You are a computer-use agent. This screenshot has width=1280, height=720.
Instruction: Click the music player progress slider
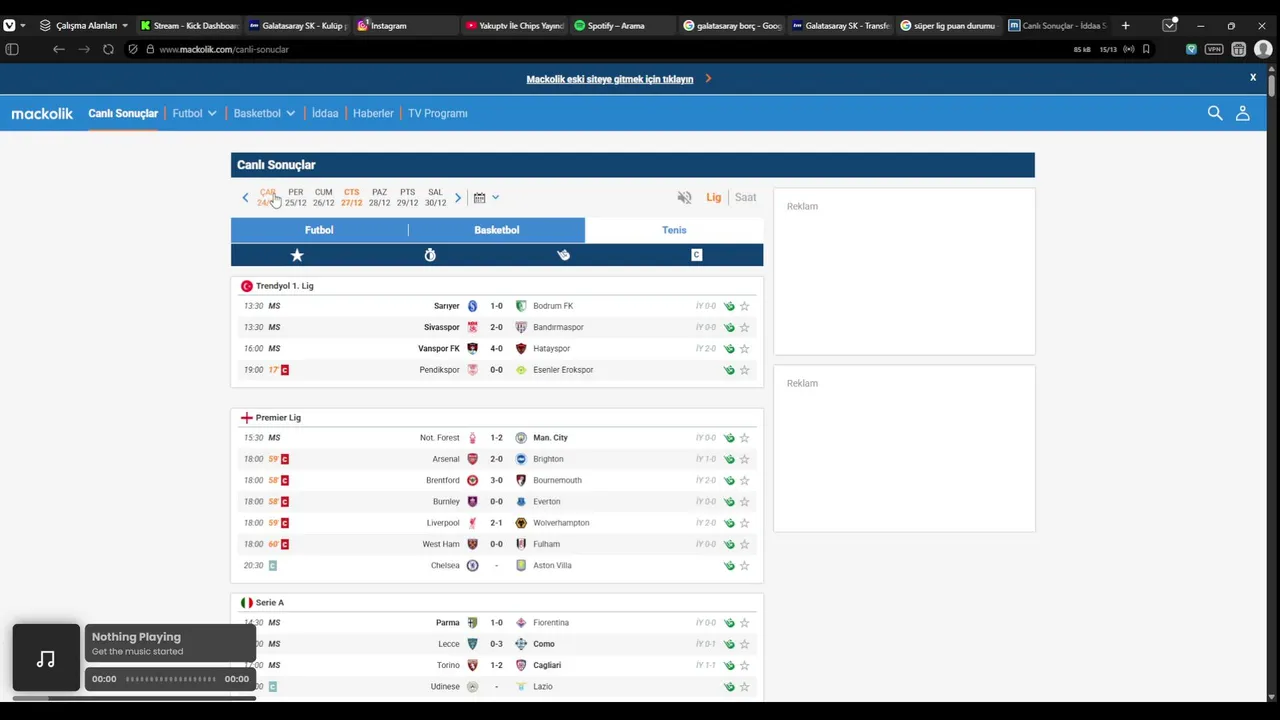click(171, 679)
